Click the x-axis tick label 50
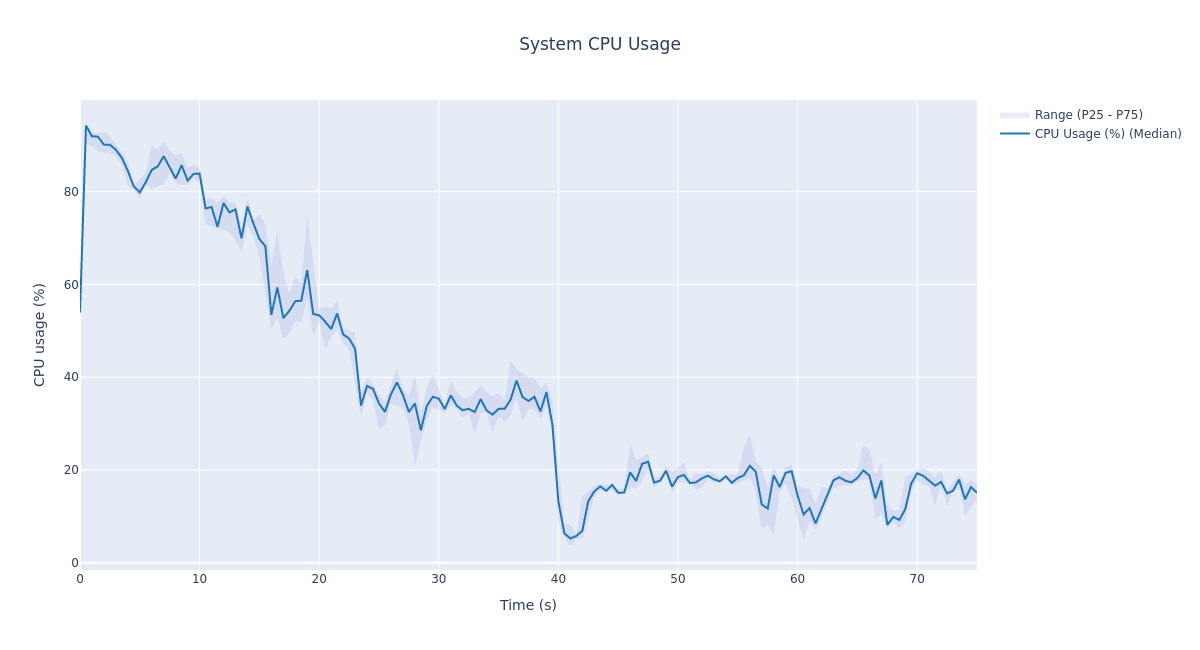The width and height of the screenshot is (1200, 650). (678, 579)
